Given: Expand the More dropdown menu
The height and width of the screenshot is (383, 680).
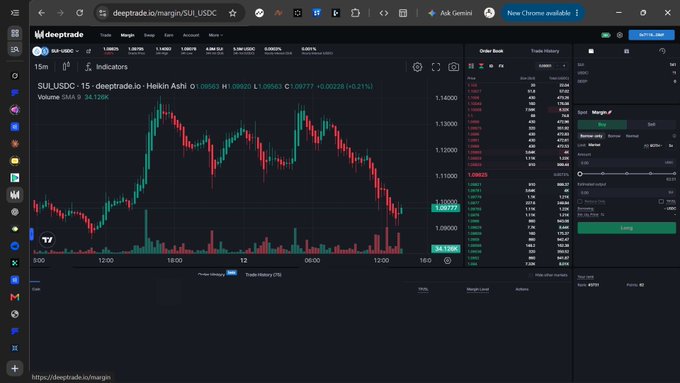Looking at the screenshot, I should tap(216, 35).
